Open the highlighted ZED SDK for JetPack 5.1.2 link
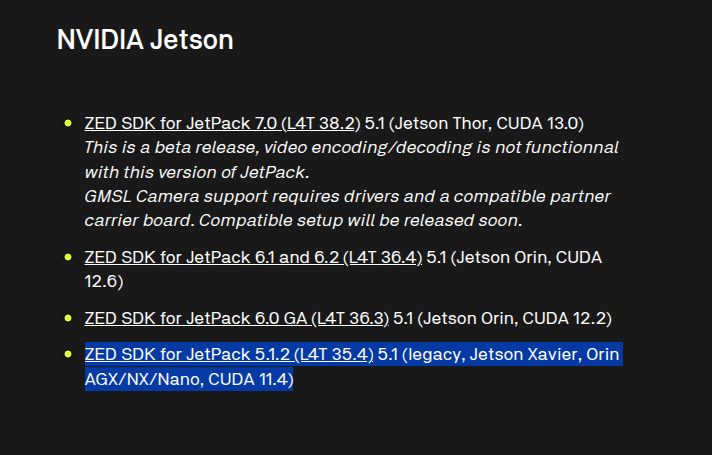The image size is (712, 455). (190, 354)
